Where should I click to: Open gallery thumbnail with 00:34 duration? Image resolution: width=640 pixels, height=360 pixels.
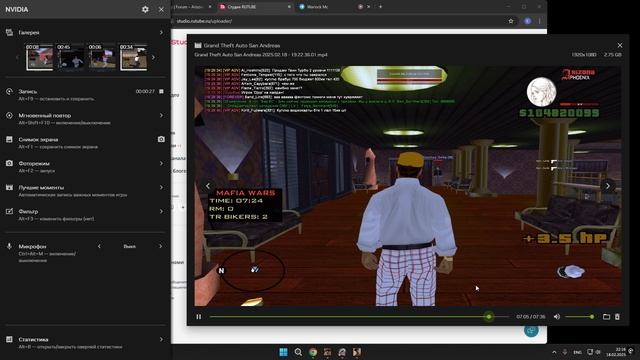tap(133, 57)
